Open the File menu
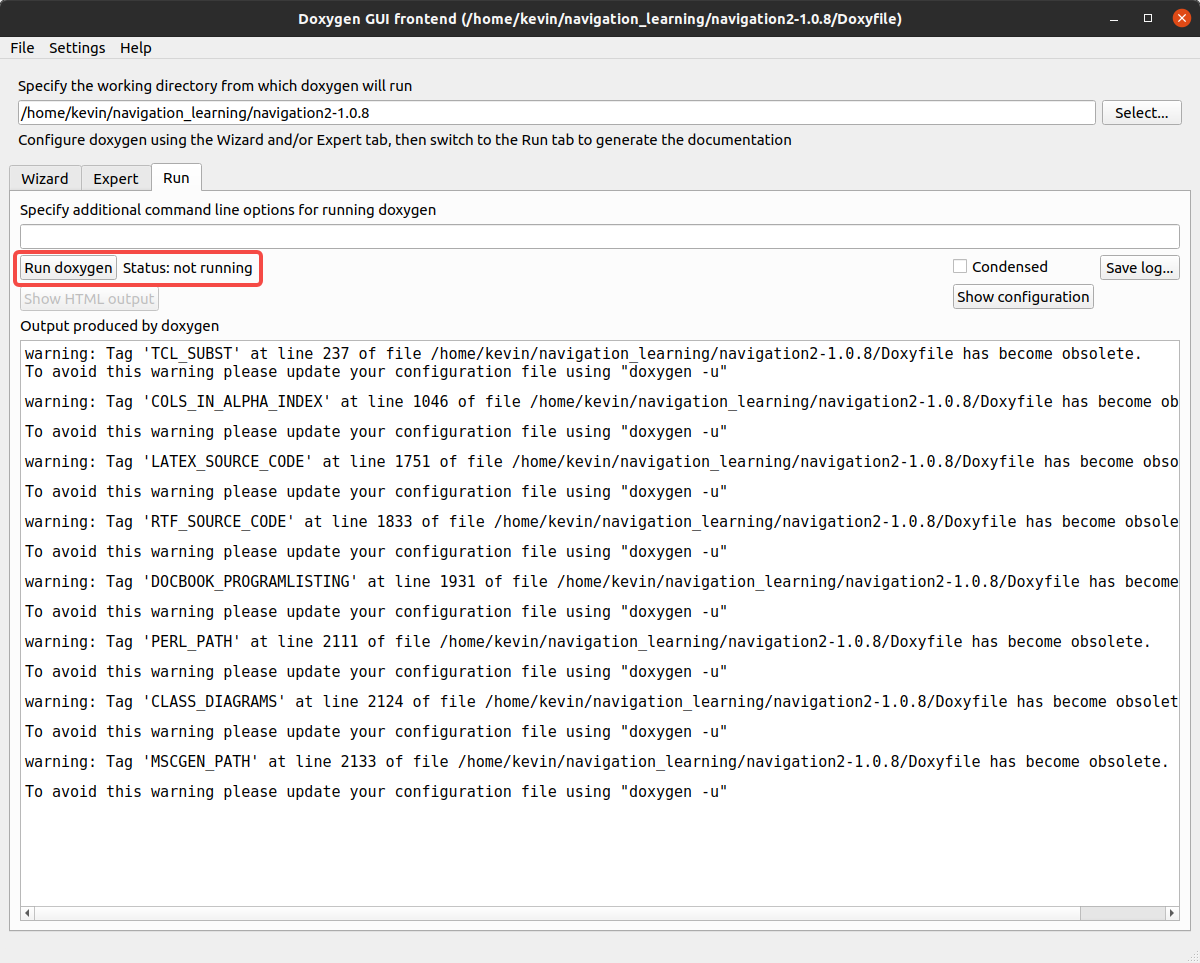This screenshot has width=1200, height=963. pos(22,48)
